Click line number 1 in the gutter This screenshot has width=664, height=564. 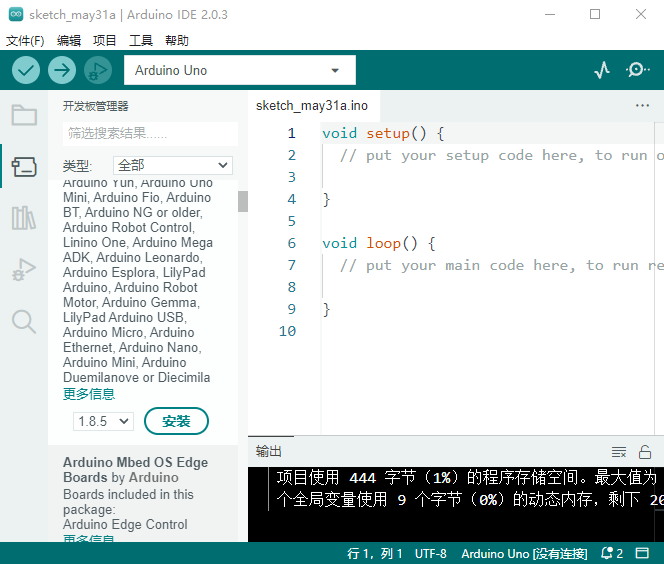[292, 133]
